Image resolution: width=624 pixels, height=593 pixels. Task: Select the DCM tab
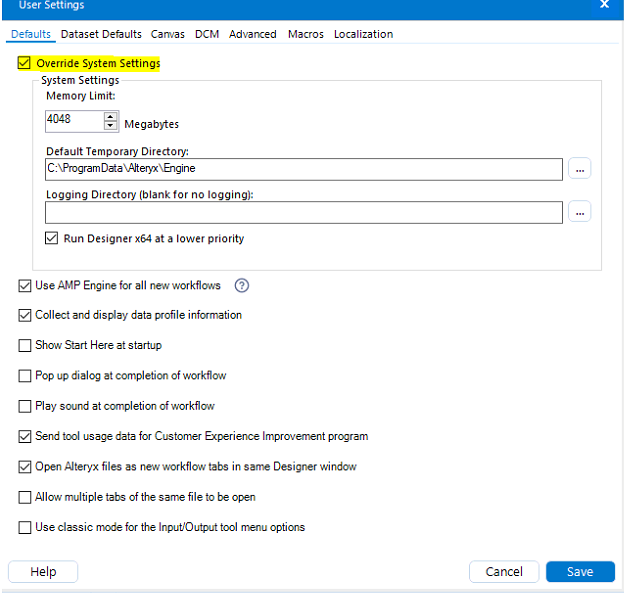pyautogui.click(x=207, y=34)
